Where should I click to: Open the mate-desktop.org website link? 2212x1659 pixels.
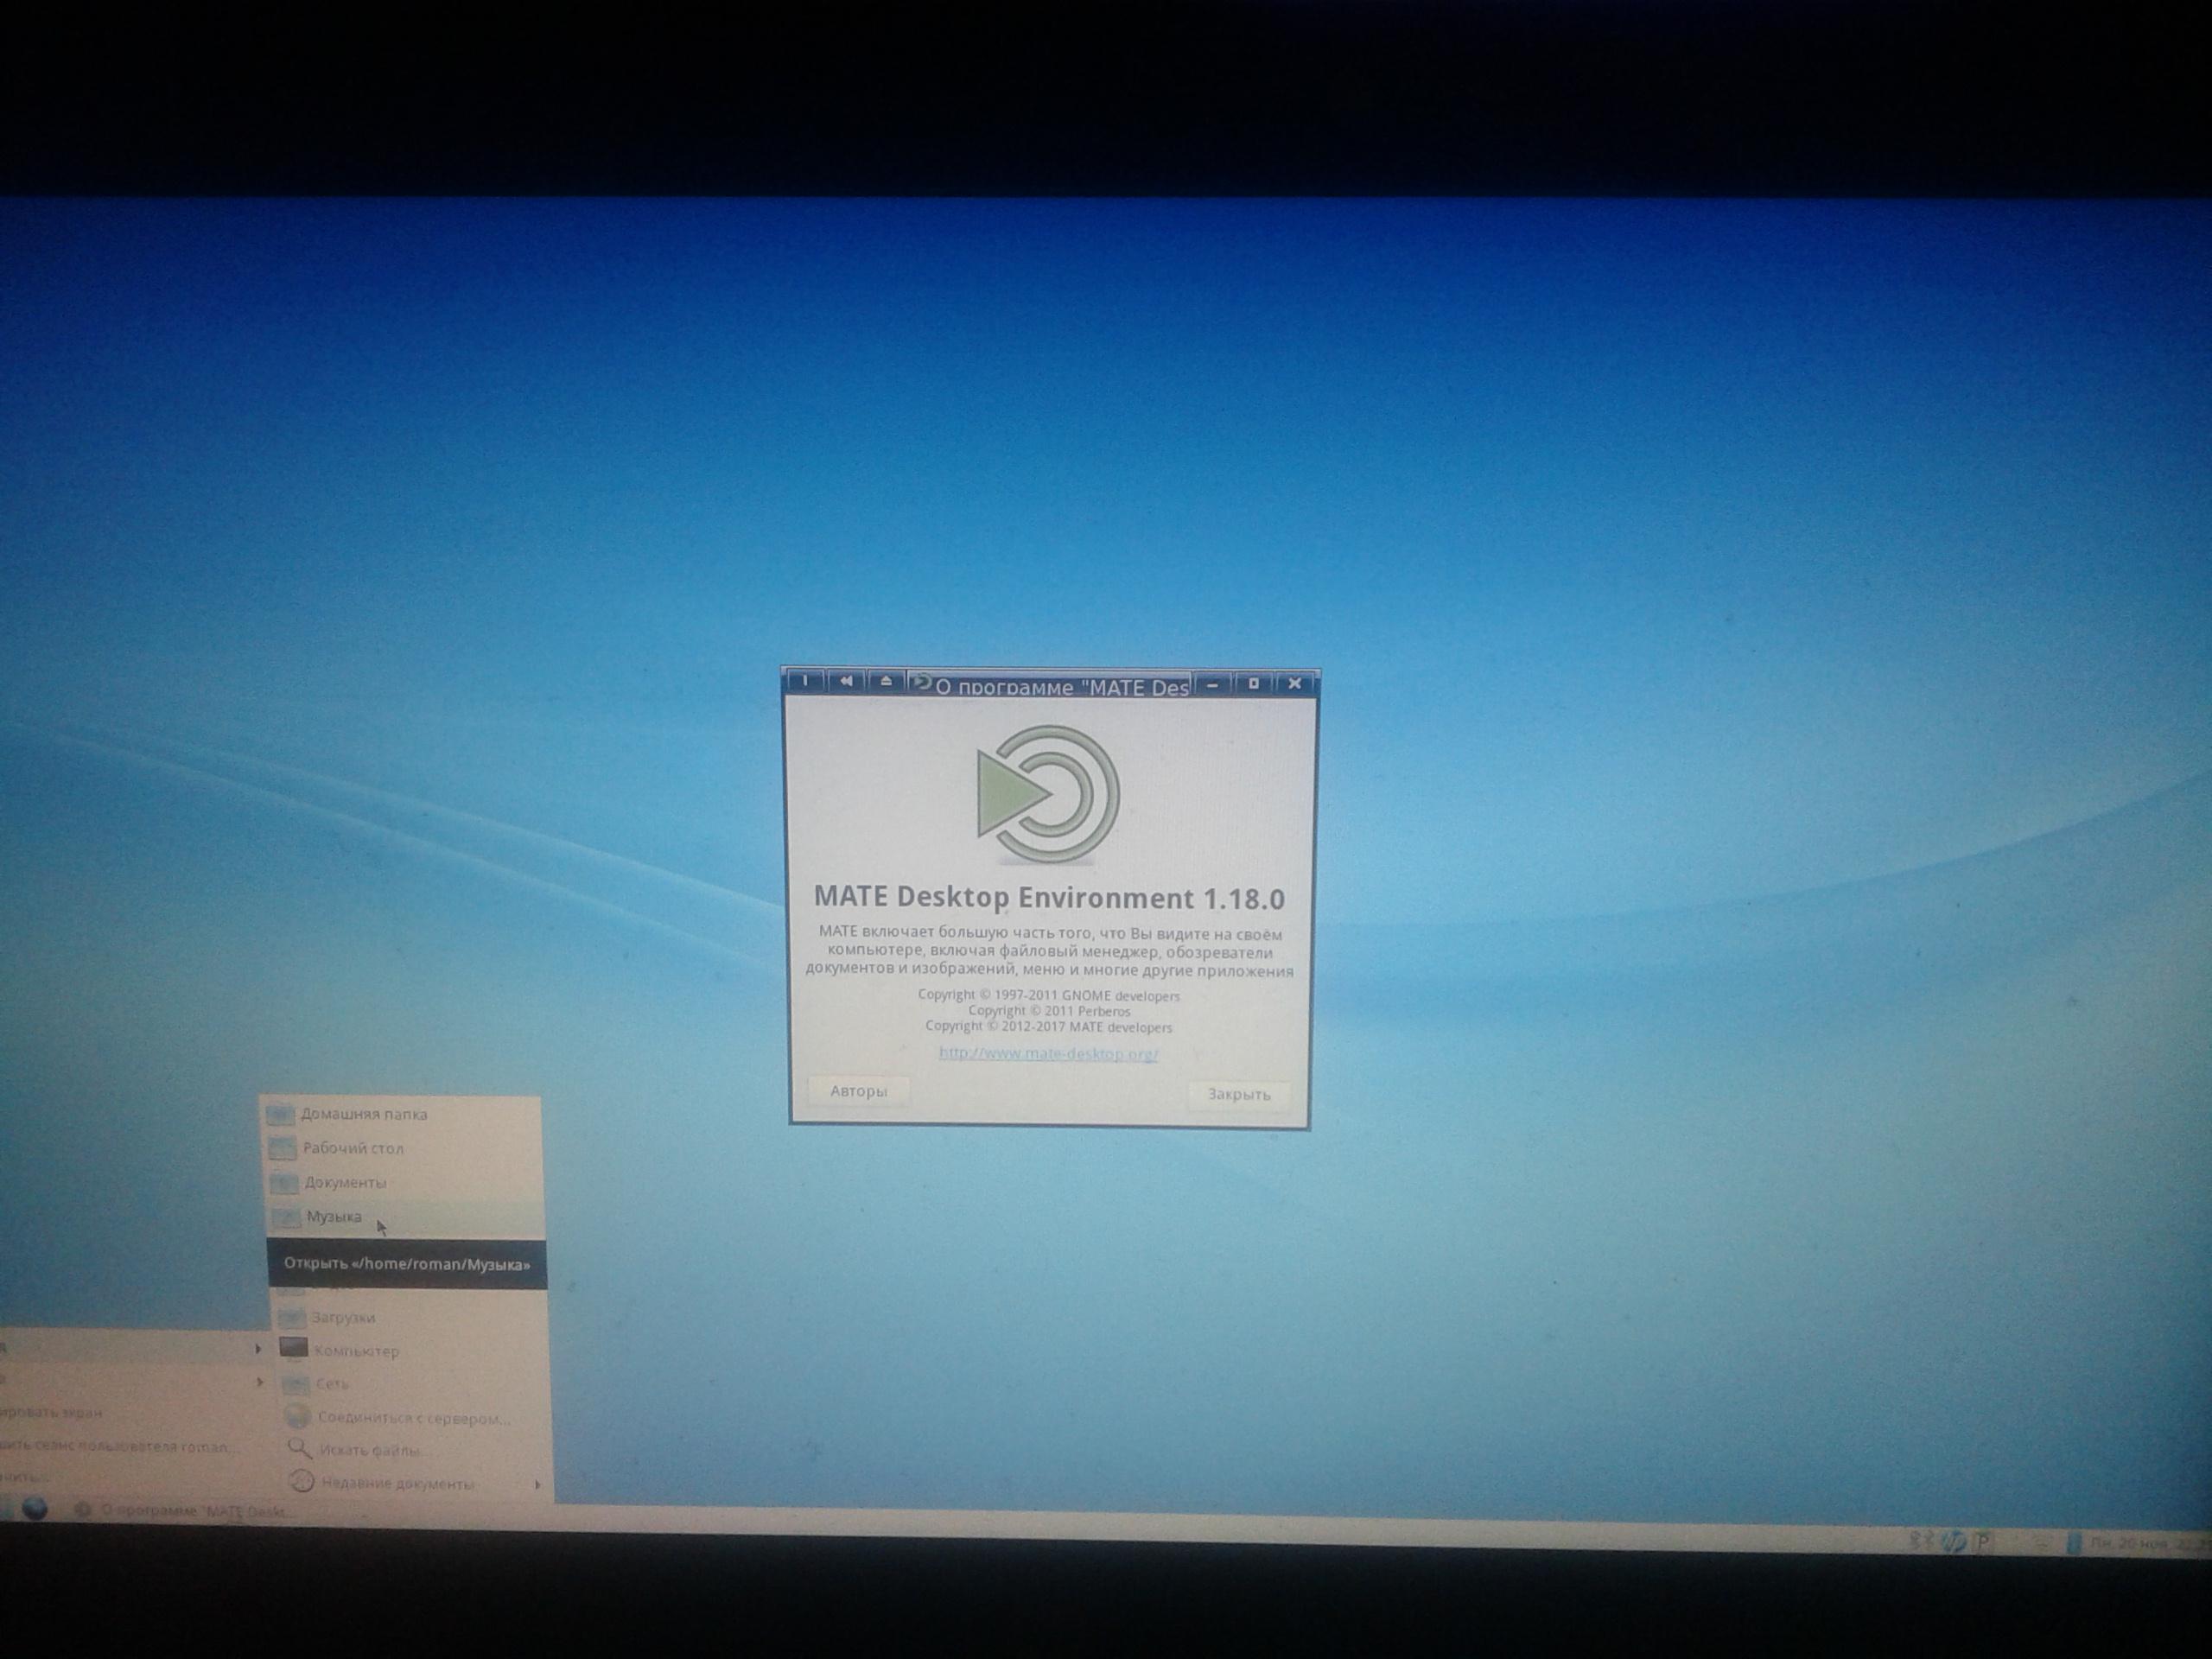(x=1047, y=1054)
